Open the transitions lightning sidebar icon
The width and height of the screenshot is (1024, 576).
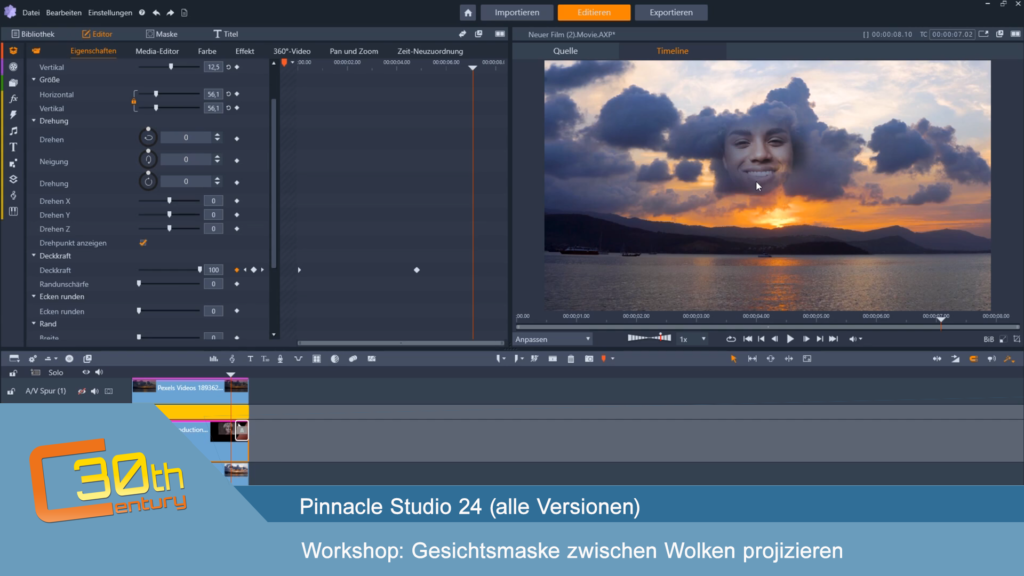pyautogui.click(x=13, y=115)
